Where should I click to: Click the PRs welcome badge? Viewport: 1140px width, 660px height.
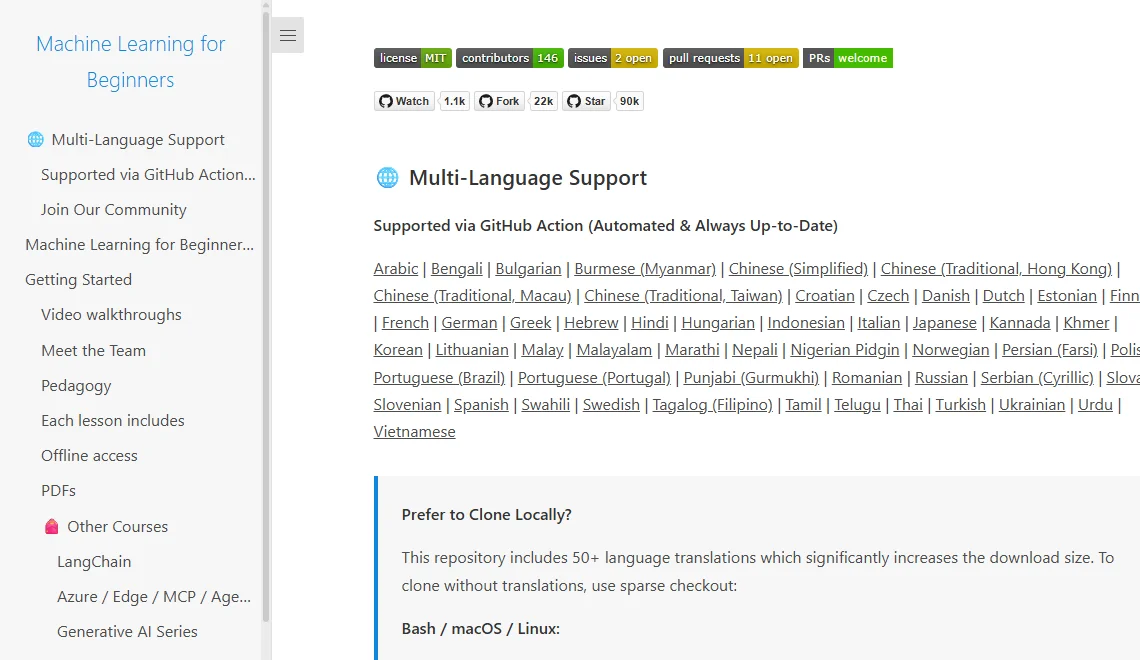pyautogui.click(x=848, y=58)
